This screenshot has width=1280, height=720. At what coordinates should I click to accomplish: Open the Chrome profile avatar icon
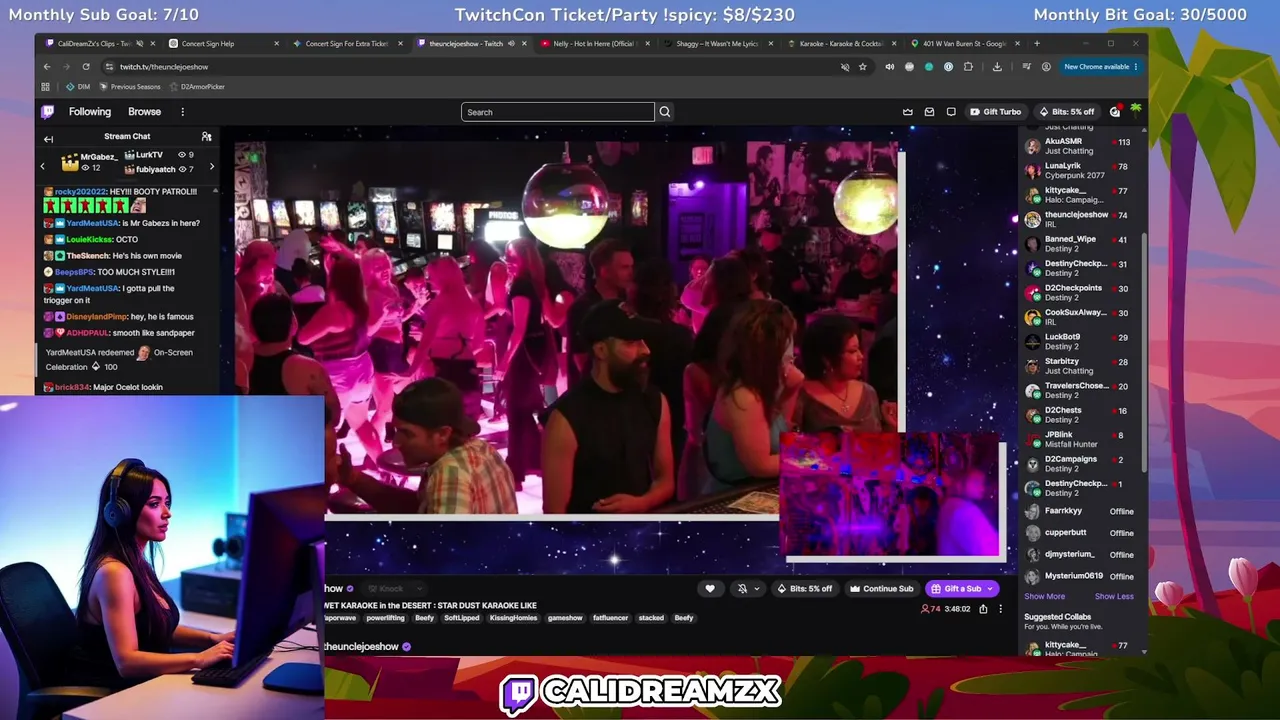pos(1046,67)
